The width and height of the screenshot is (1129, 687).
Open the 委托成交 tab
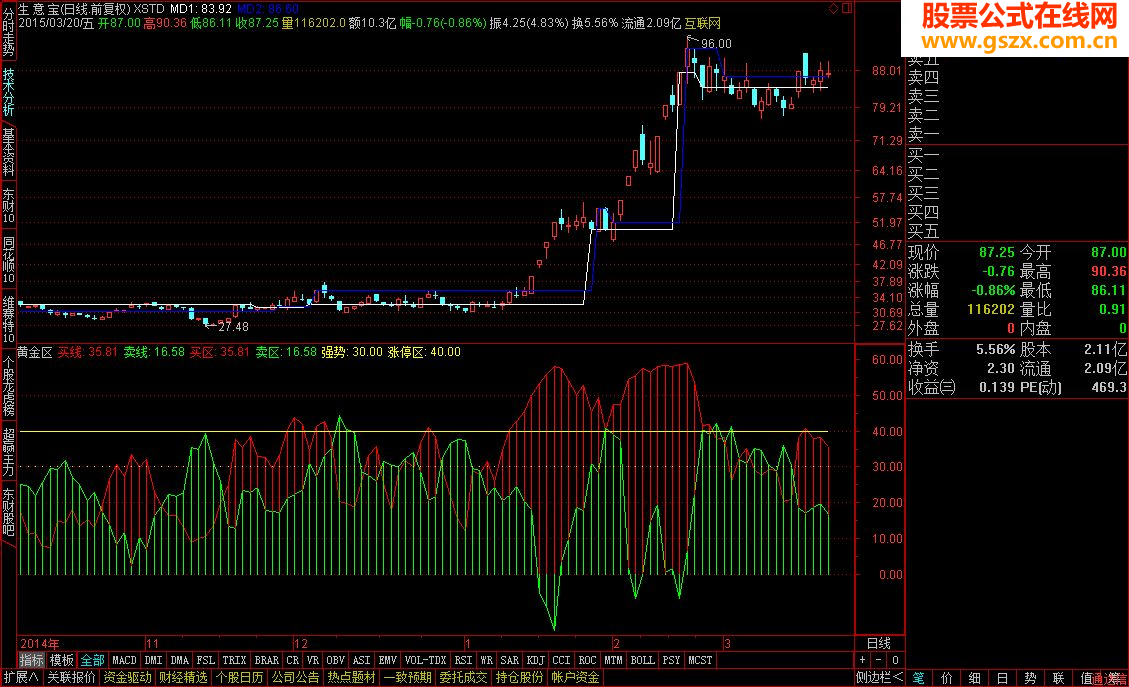pyautogui.click(x=464, y=677)
